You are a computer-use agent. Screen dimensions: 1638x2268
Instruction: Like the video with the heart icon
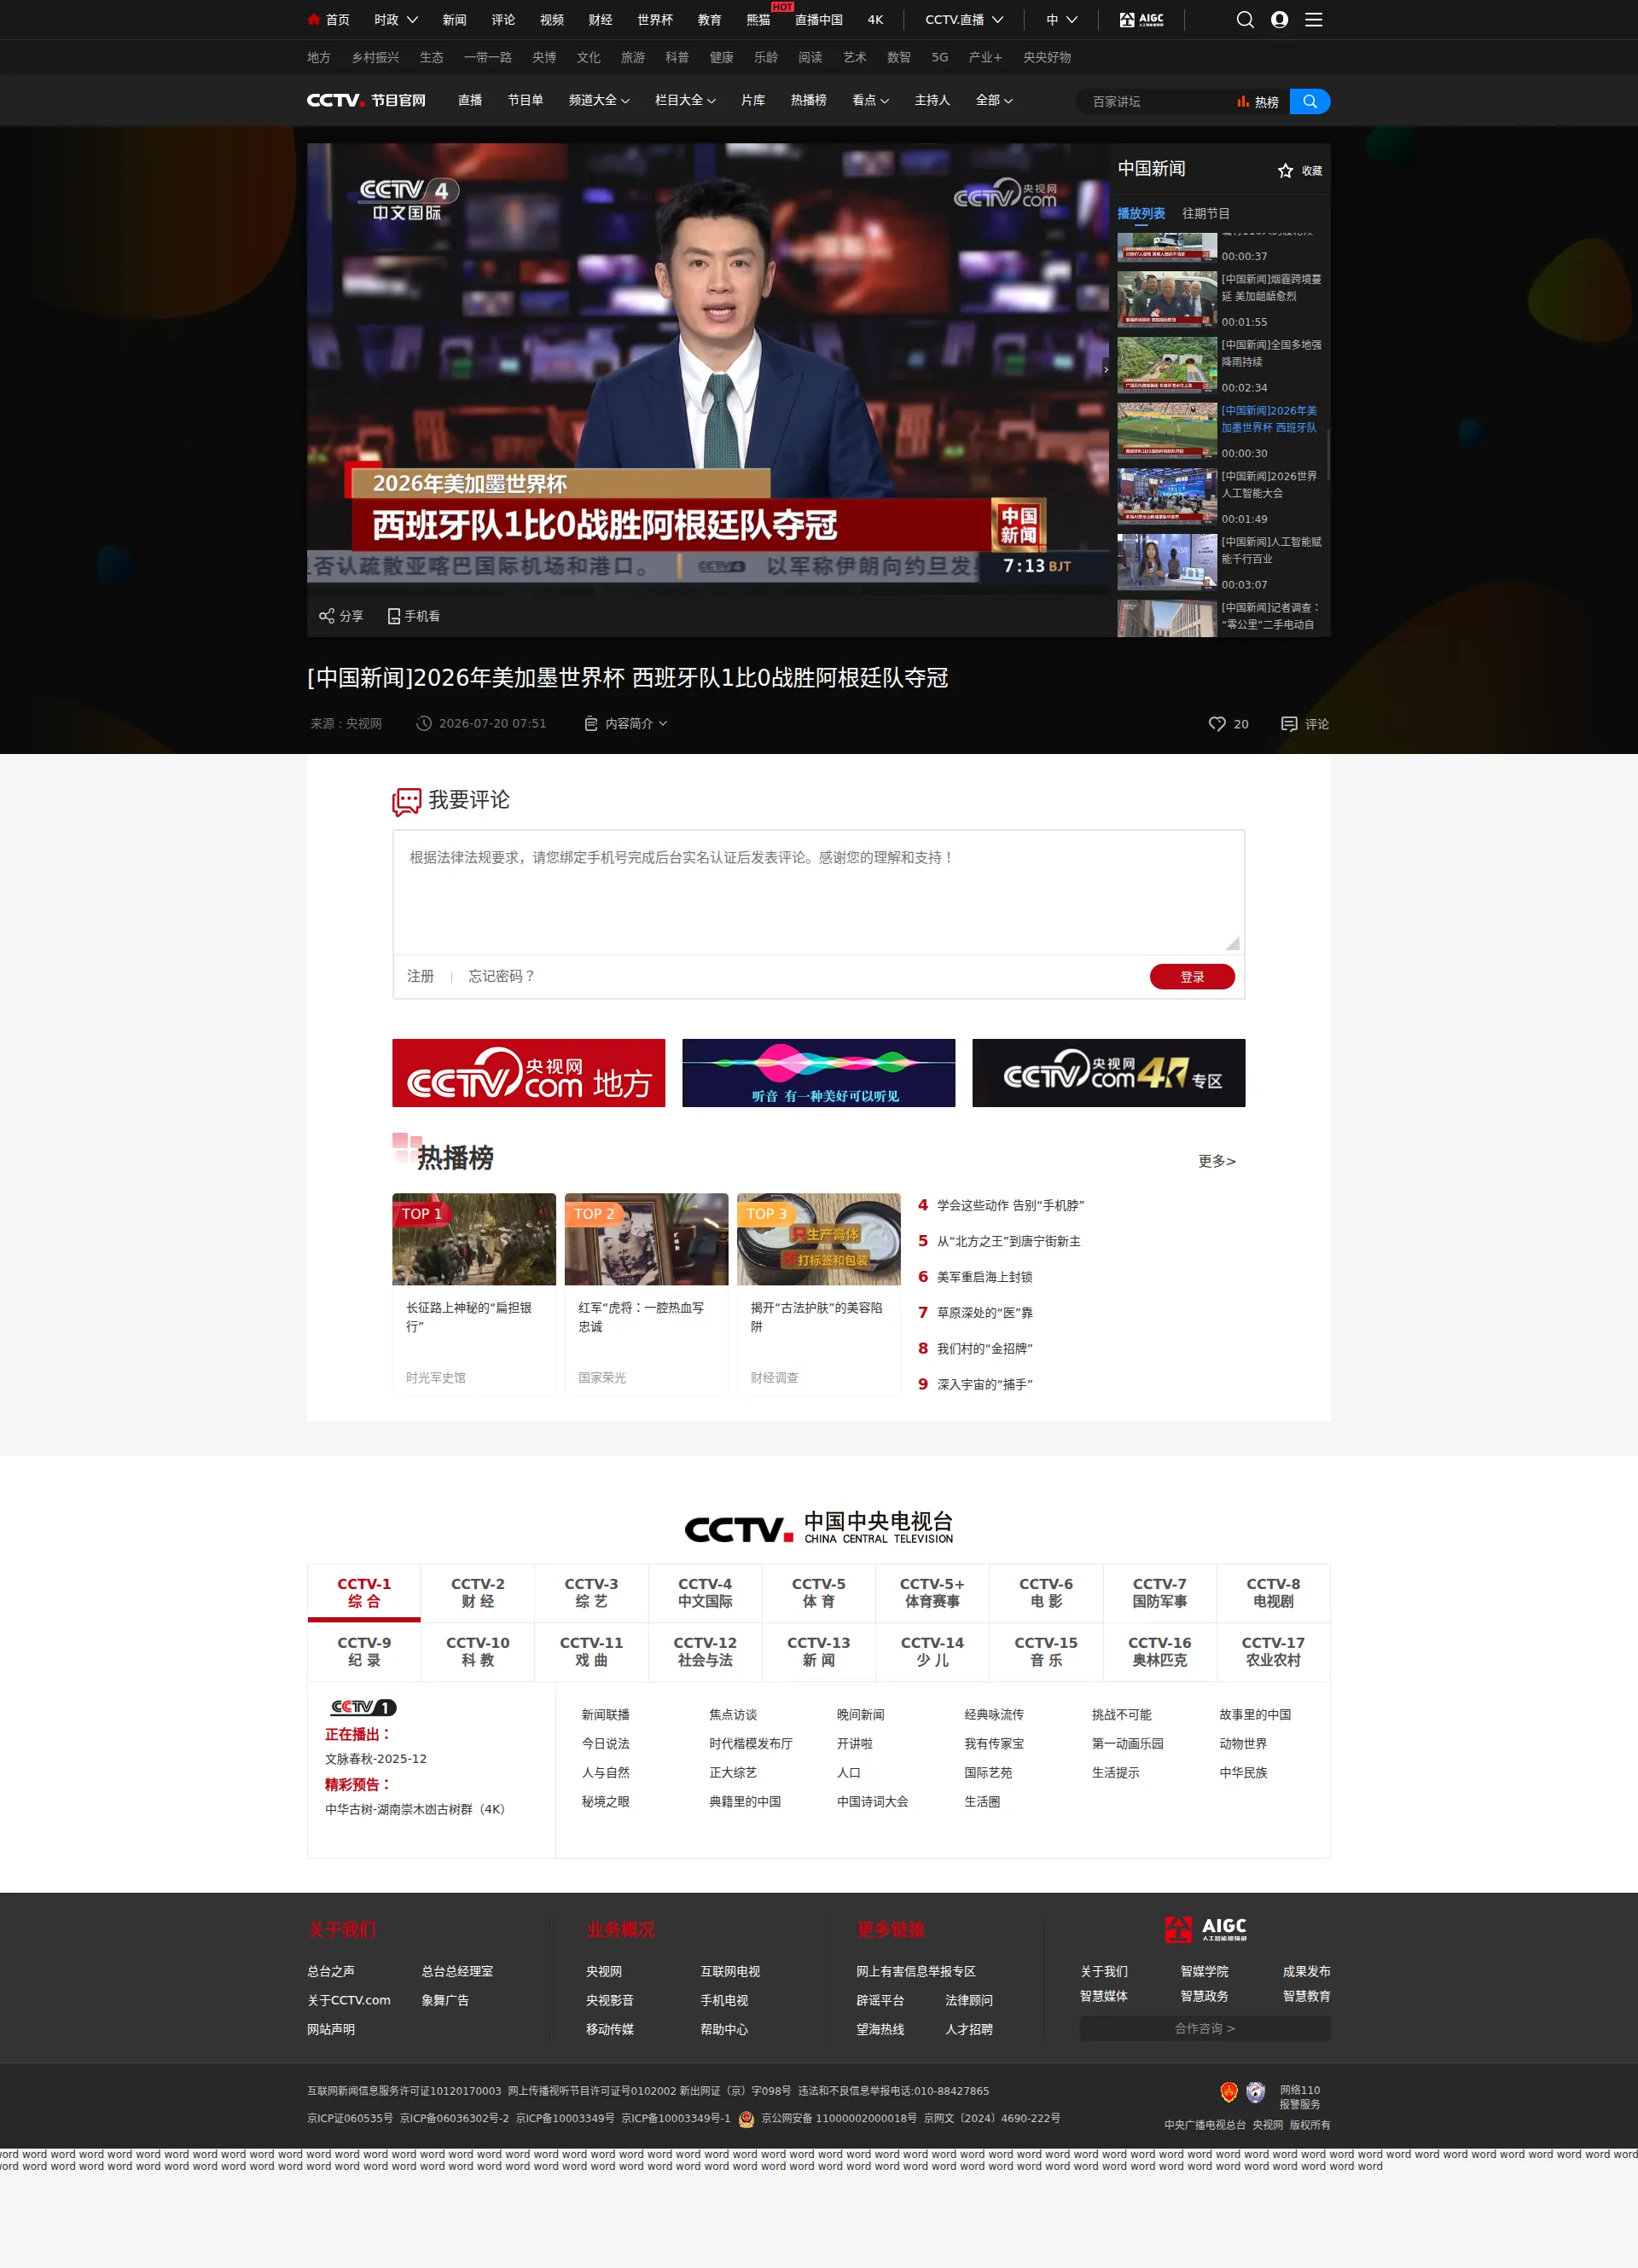(x=1216, y=724)
